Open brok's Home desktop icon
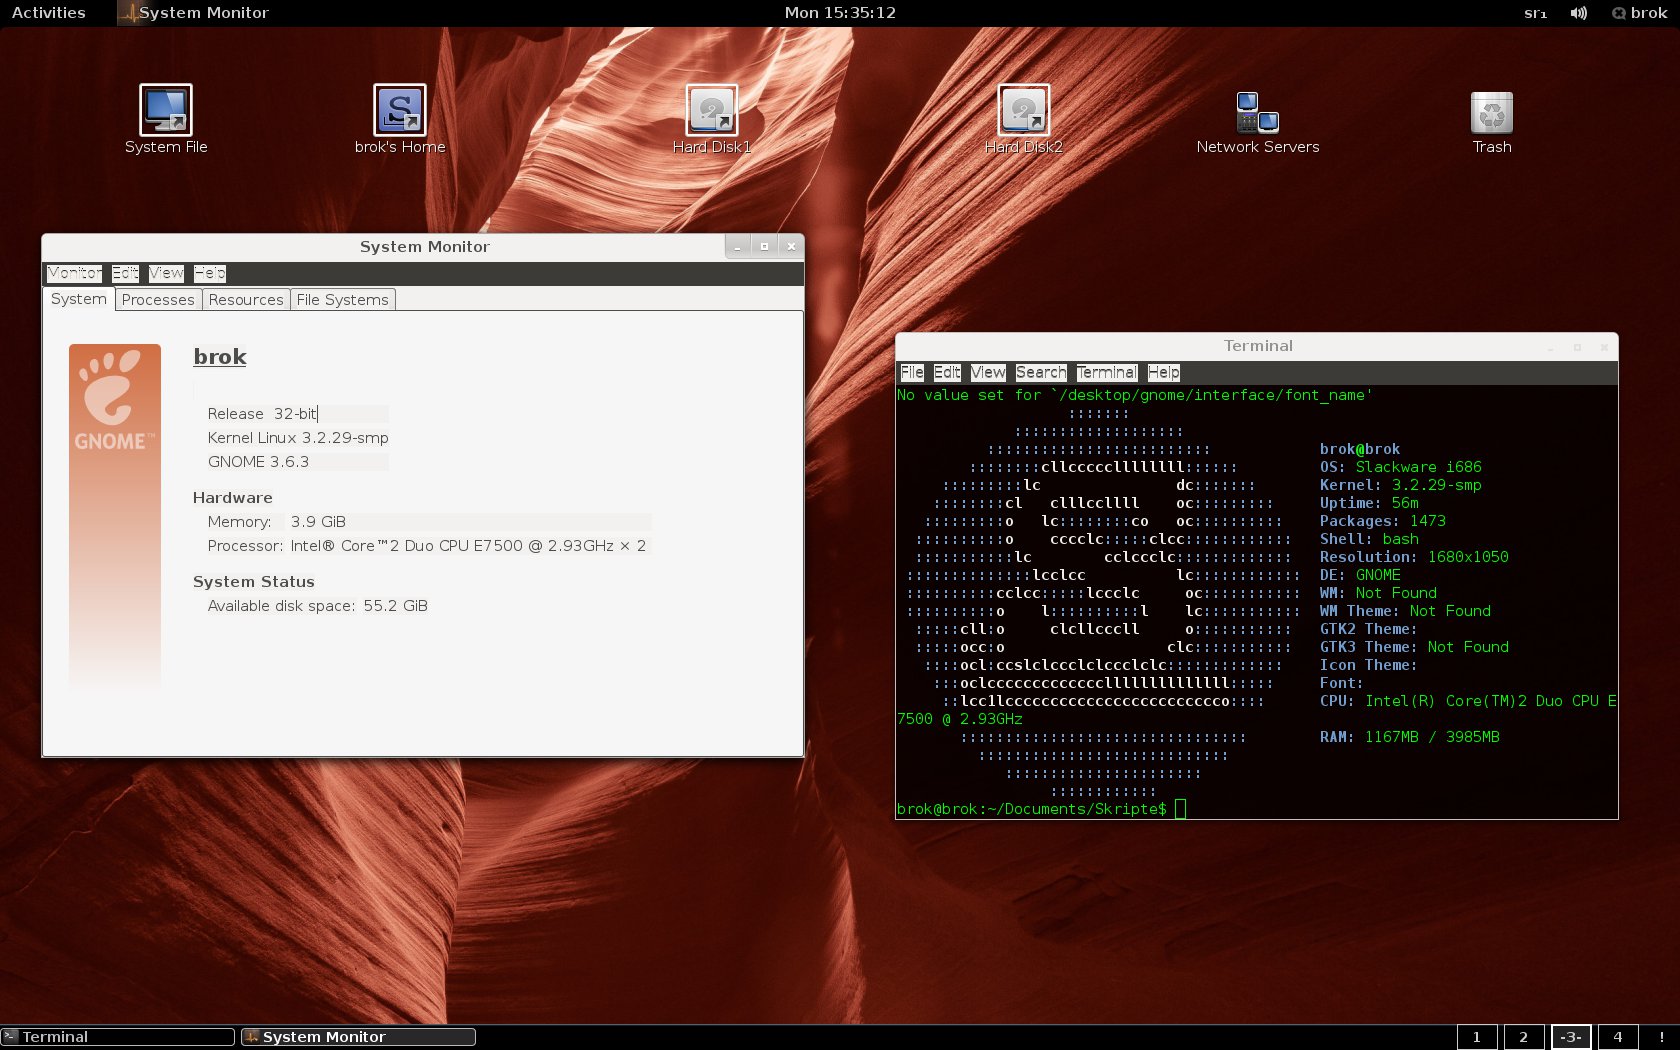Viewport: 1680px width, 1050px height. [400, 111]
